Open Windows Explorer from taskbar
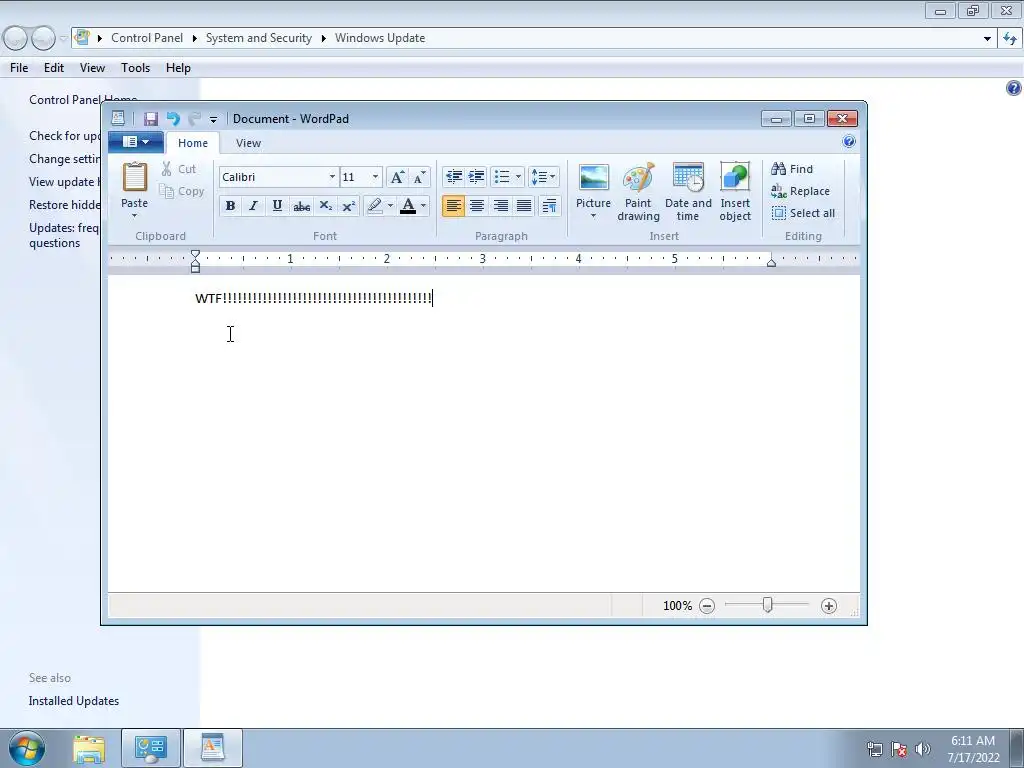 pos(89,749)
